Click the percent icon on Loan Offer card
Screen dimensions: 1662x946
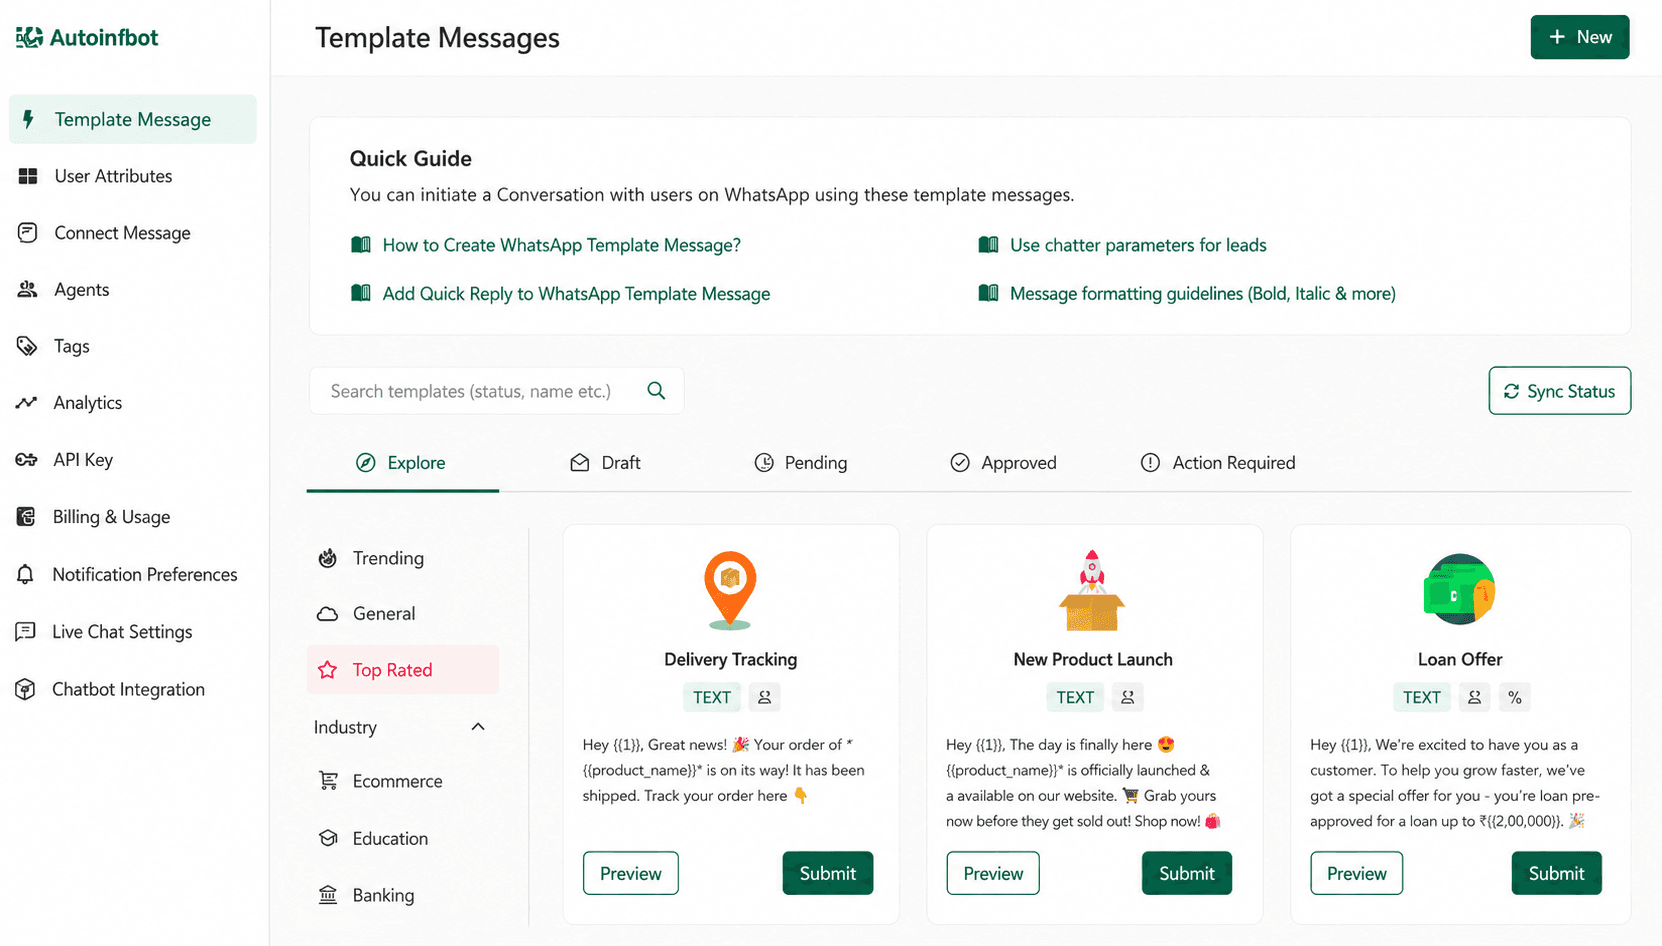[1515, 697]
